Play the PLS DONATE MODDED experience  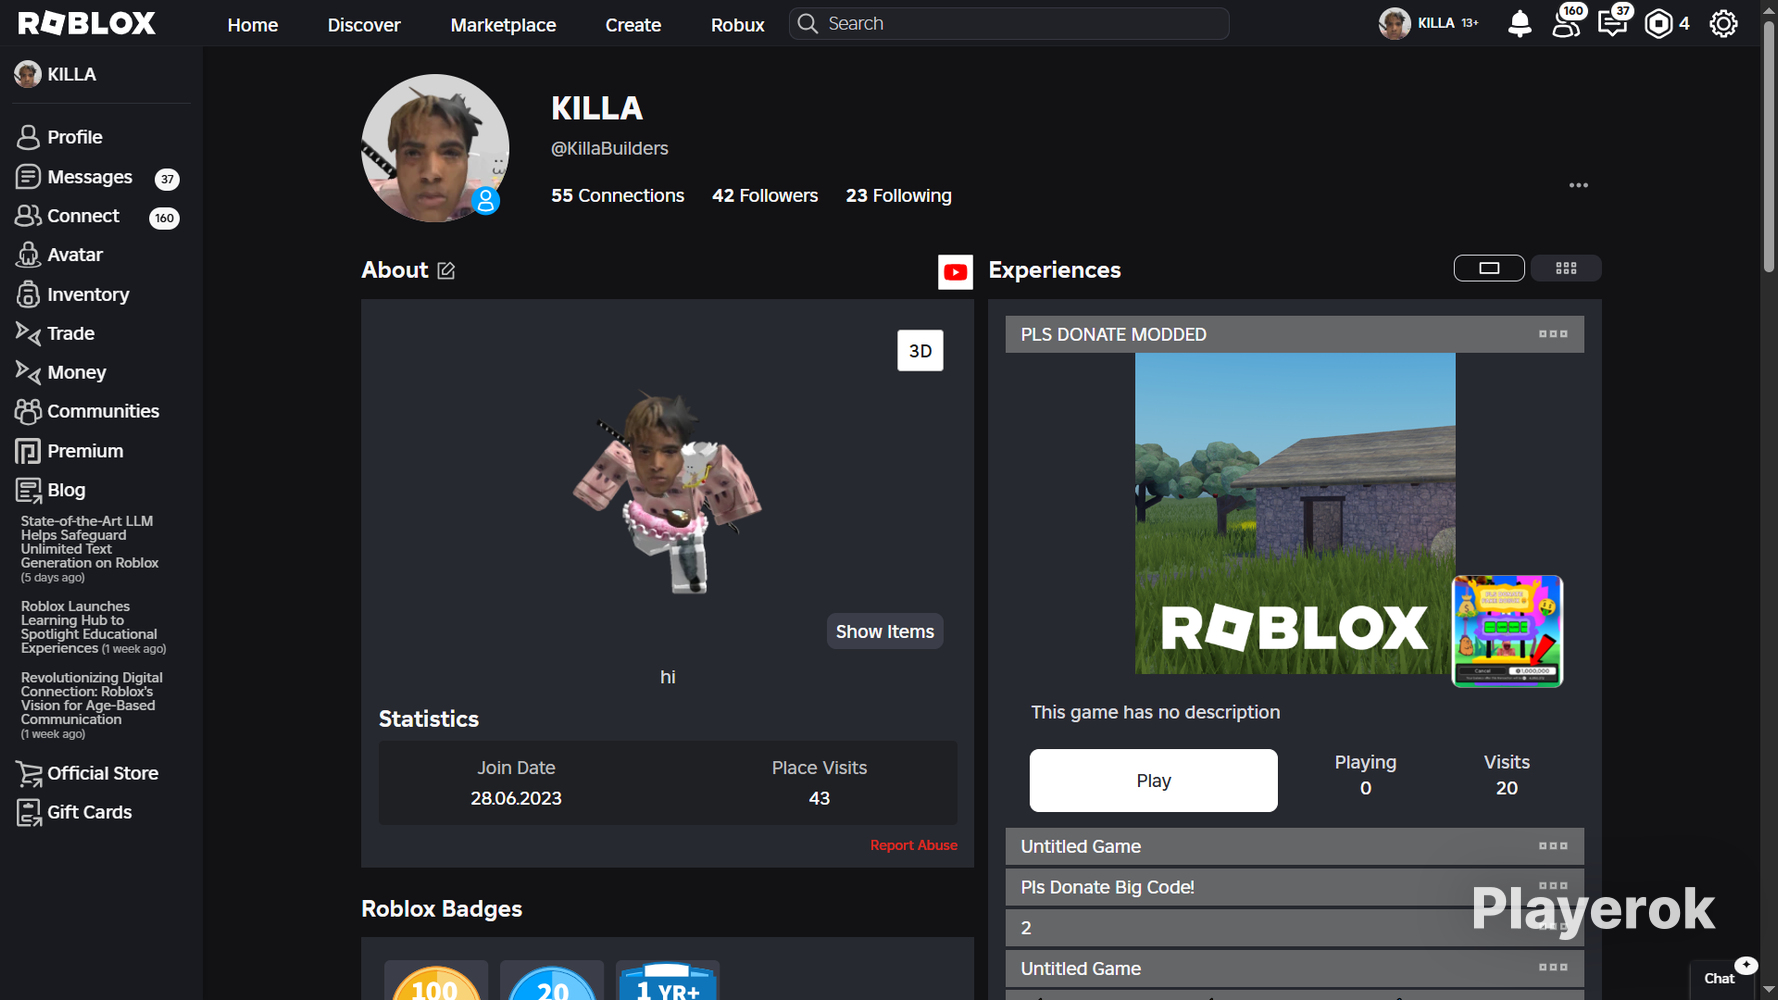[x=1153, y=780]
